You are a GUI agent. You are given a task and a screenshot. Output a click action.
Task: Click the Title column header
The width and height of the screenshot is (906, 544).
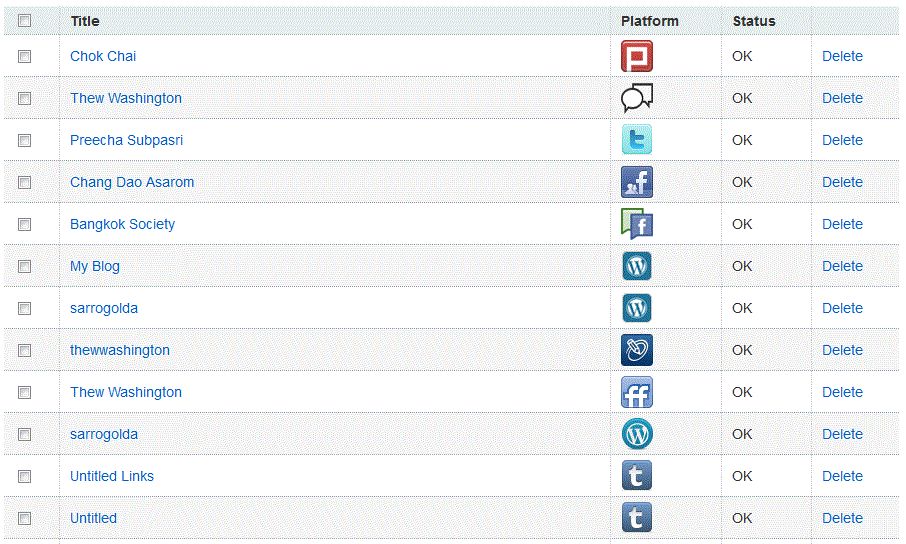pos(85,21)
